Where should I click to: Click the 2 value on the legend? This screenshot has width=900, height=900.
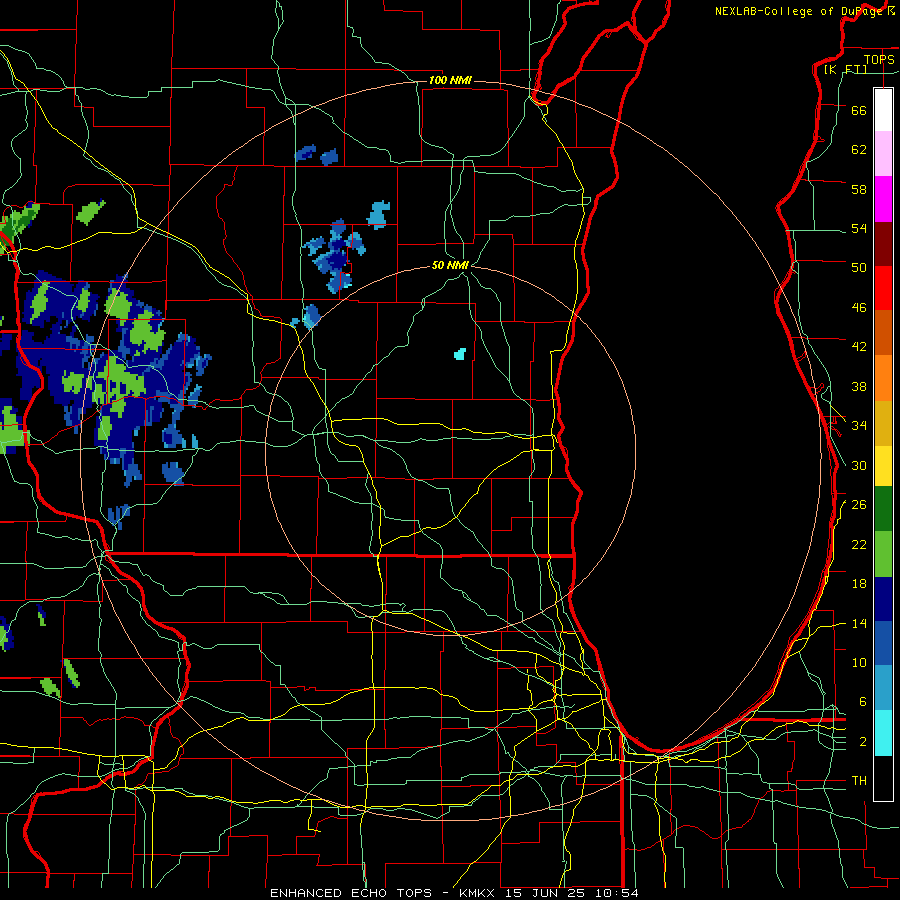[862, 742]
